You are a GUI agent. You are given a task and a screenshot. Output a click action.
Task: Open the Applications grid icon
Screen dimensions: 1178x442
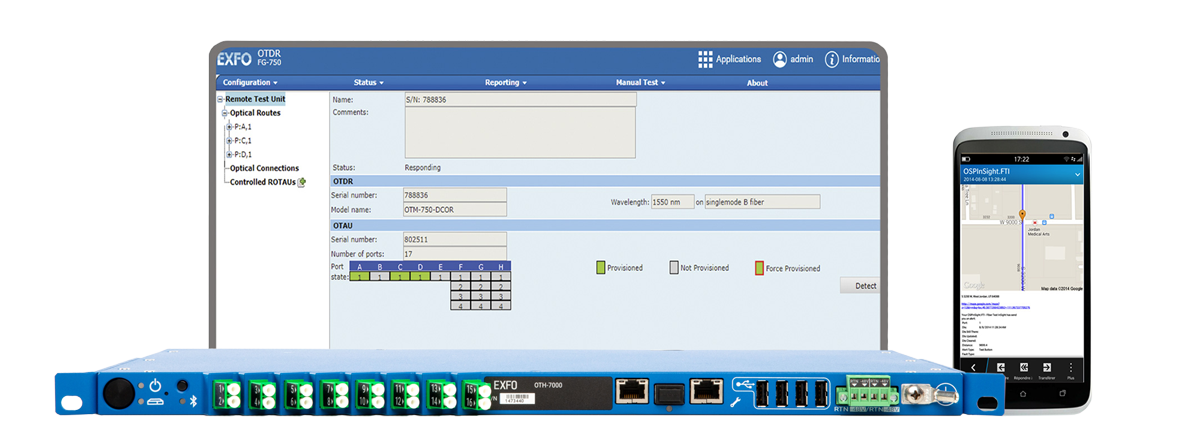(705, 59)
